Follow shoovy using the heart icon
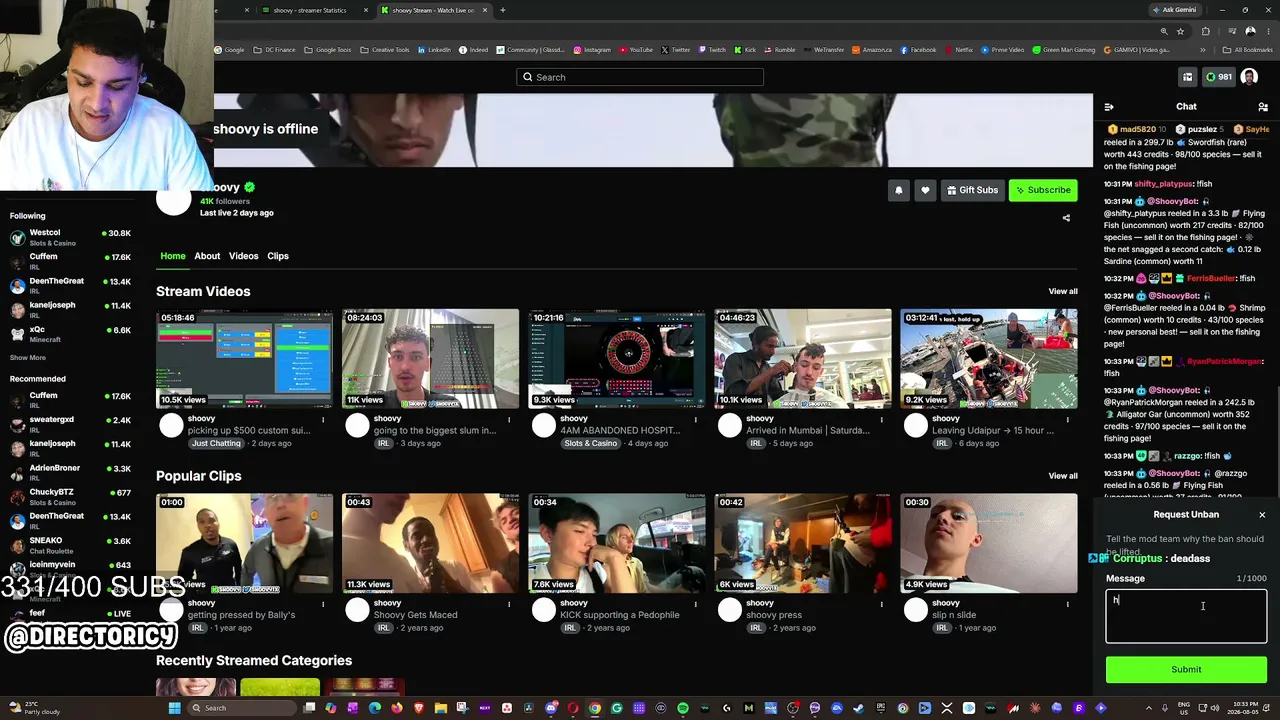The image size is (1280, 720). tap(925, 190)
